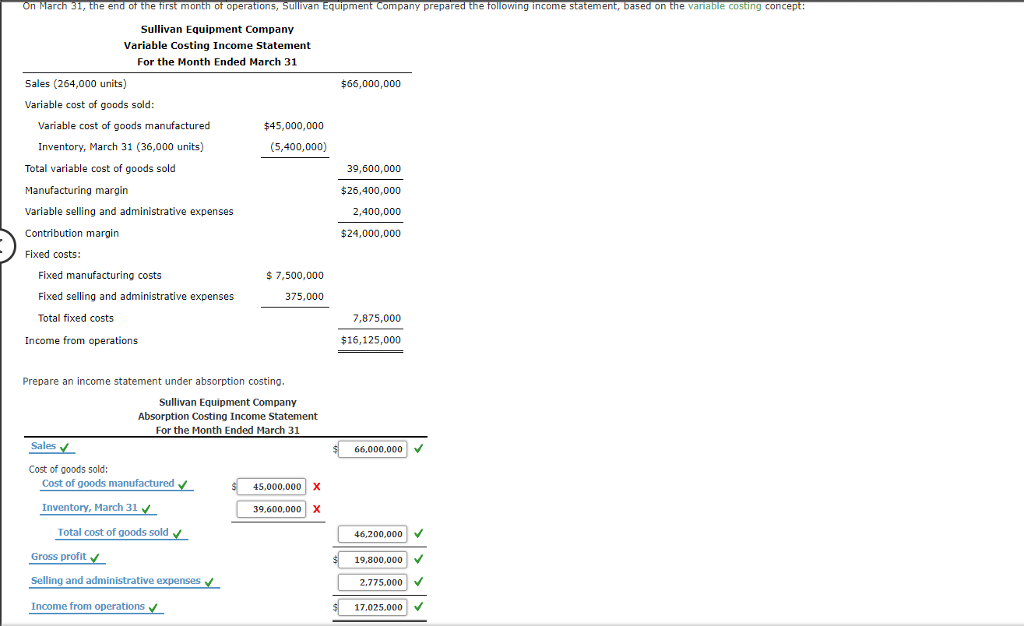This screenshot has height=626, width=1024.
Task: Click the green checkmark beside Total cost of goods sold
Action: click(418, 533)
